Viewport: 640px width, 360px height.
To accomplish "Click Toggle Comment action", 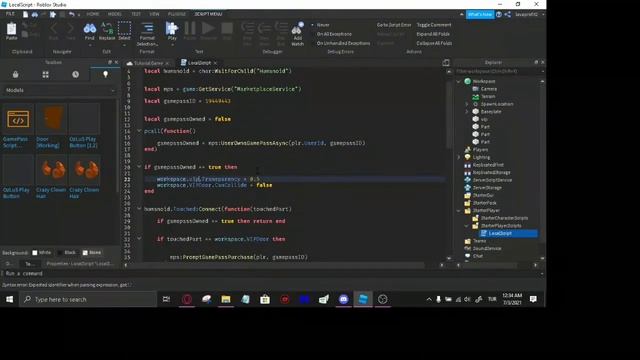I will 434,25.
